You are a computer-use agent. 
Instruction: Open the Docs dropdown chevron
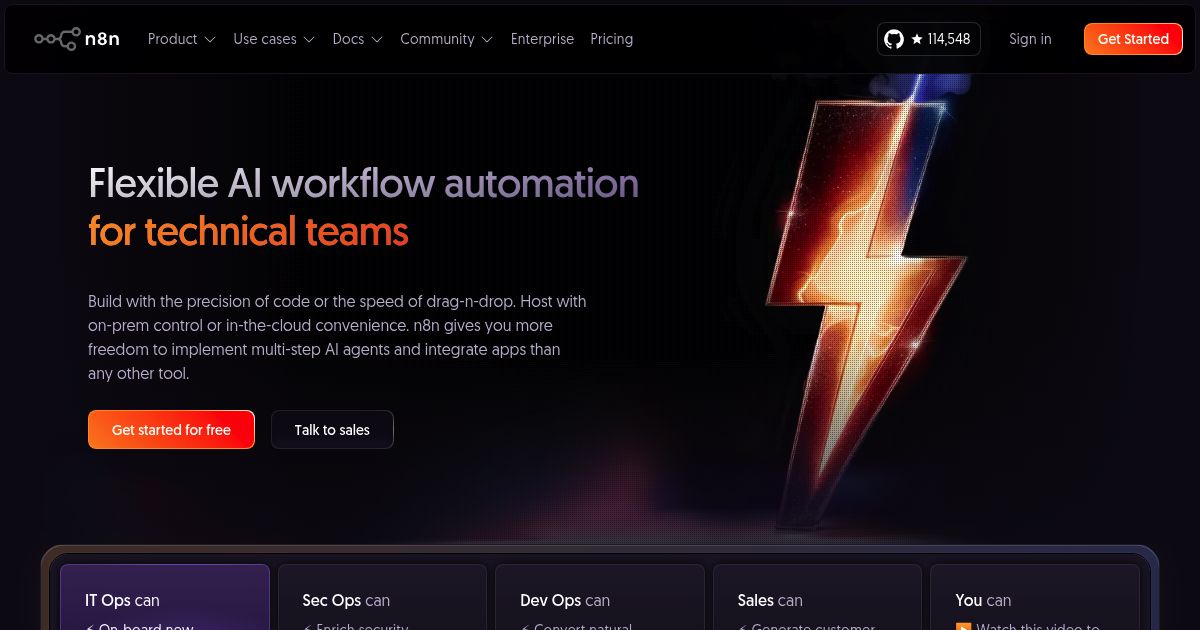(x=377, y=40)
